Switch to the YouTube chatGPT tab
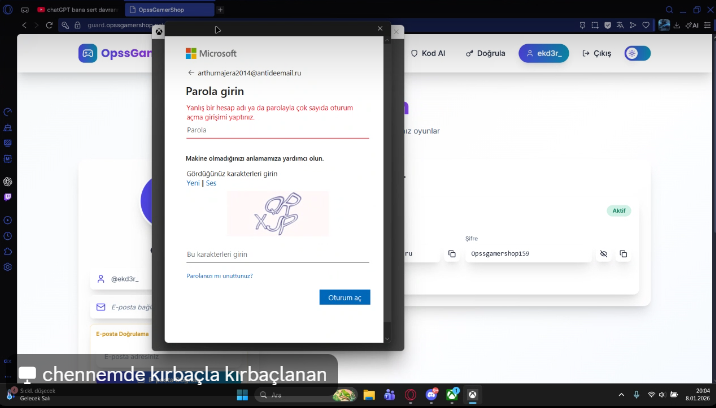The width and height of the screenshot is (716, 408). point(78,10)
